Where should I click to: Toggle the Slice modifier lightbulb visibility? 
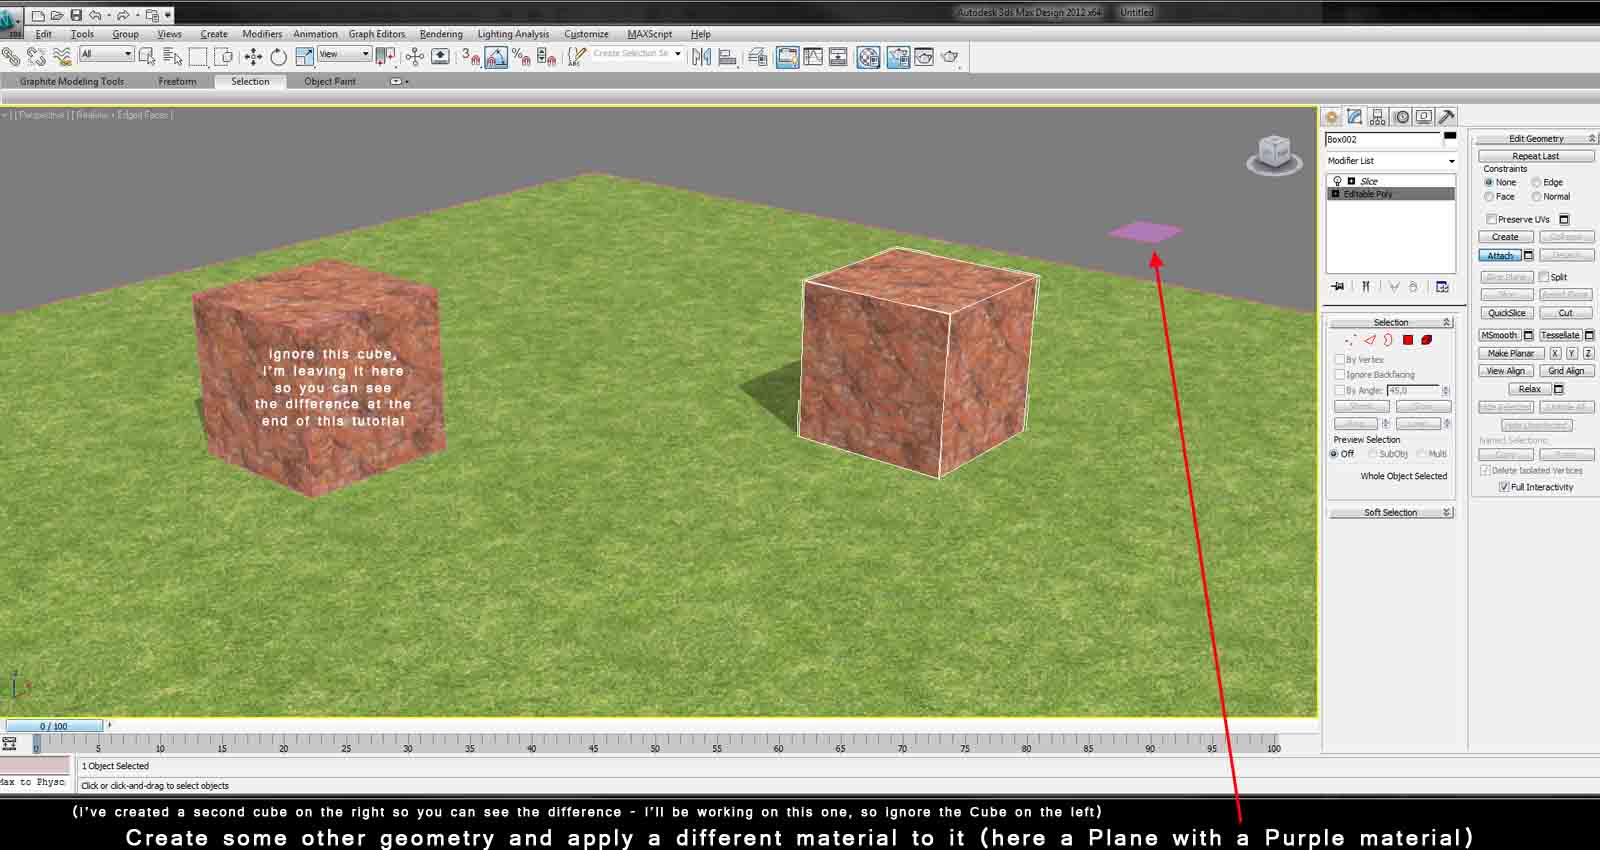point(1337,181)
